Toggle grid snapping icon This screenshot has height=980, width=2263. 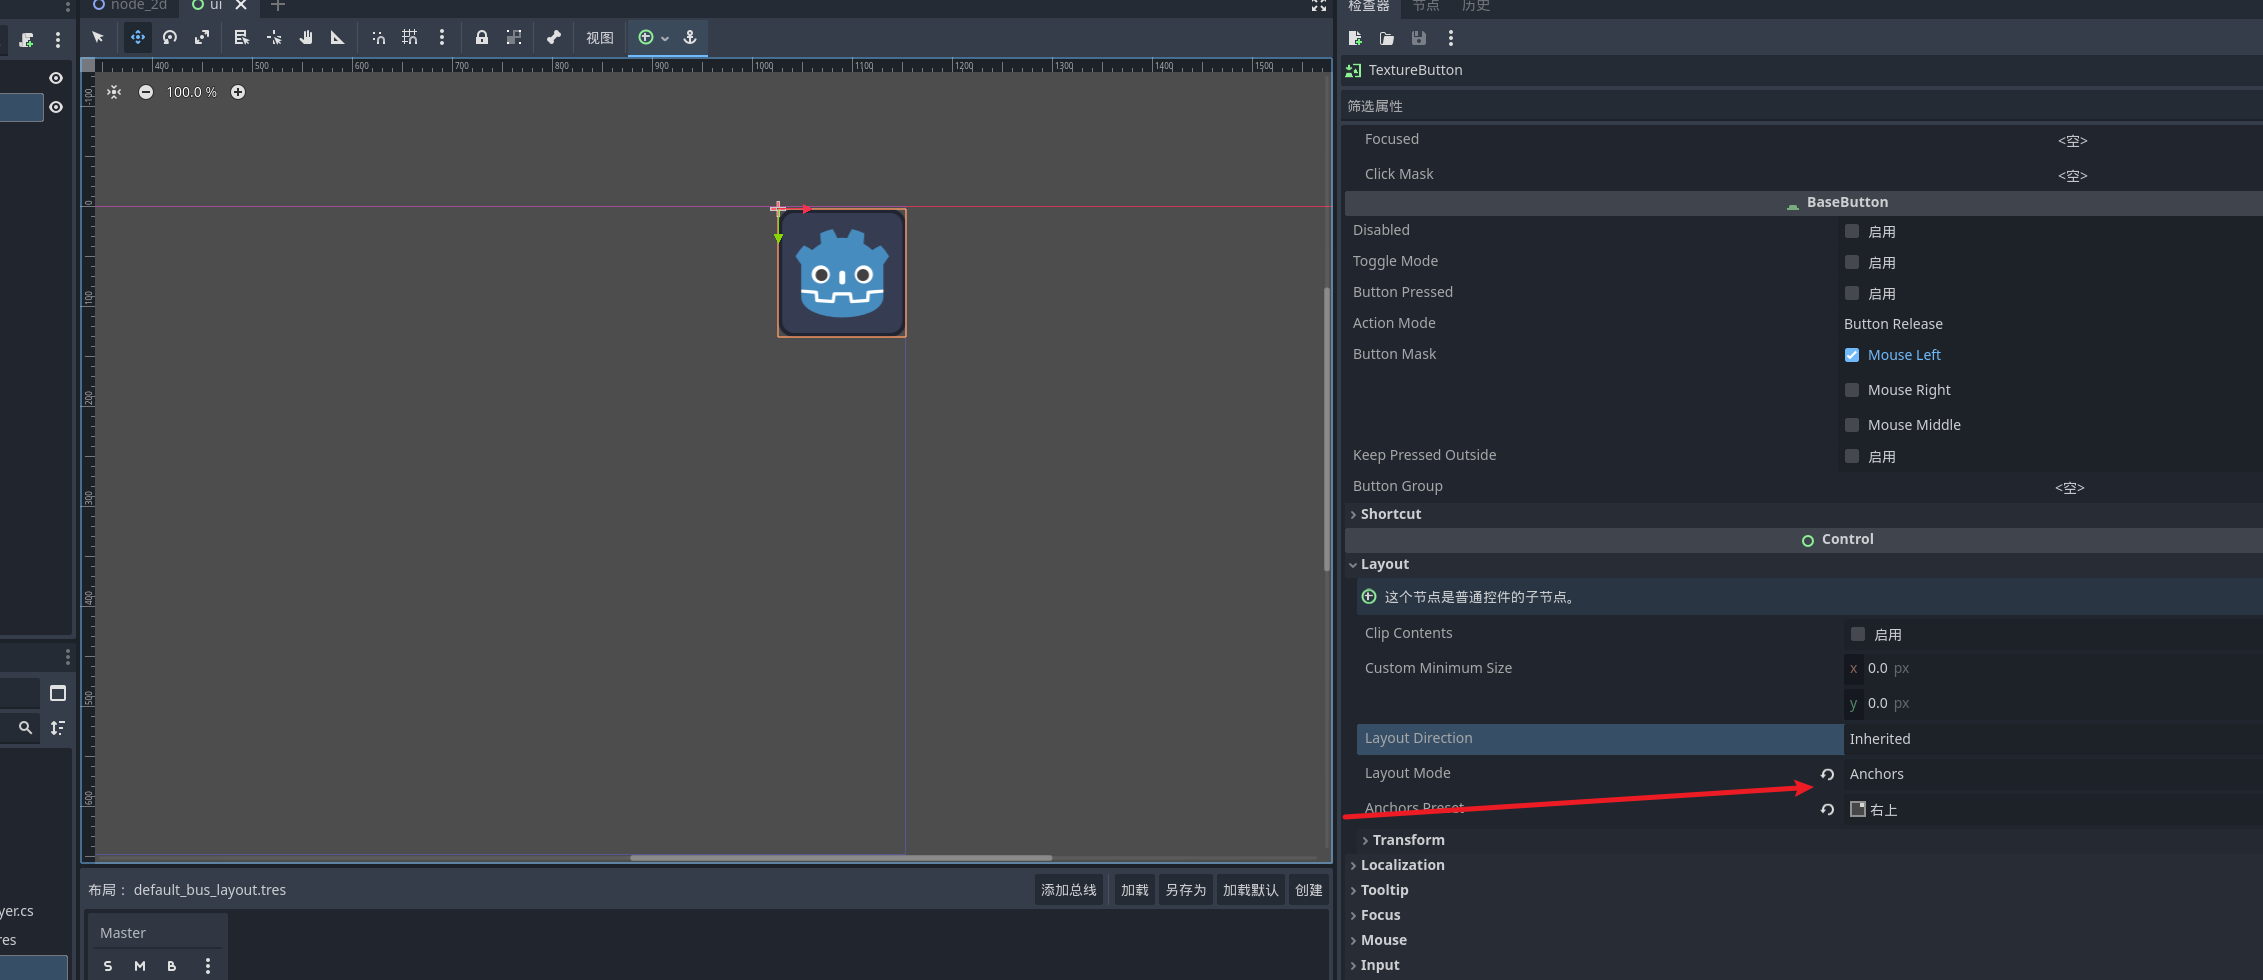click(x=410, y=37)
